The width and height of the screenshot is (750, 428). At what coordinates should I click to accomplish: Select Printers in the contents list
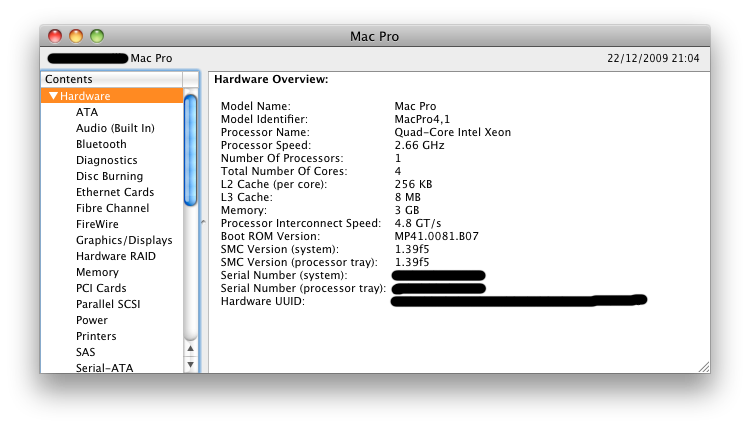[x=96, y=336]
